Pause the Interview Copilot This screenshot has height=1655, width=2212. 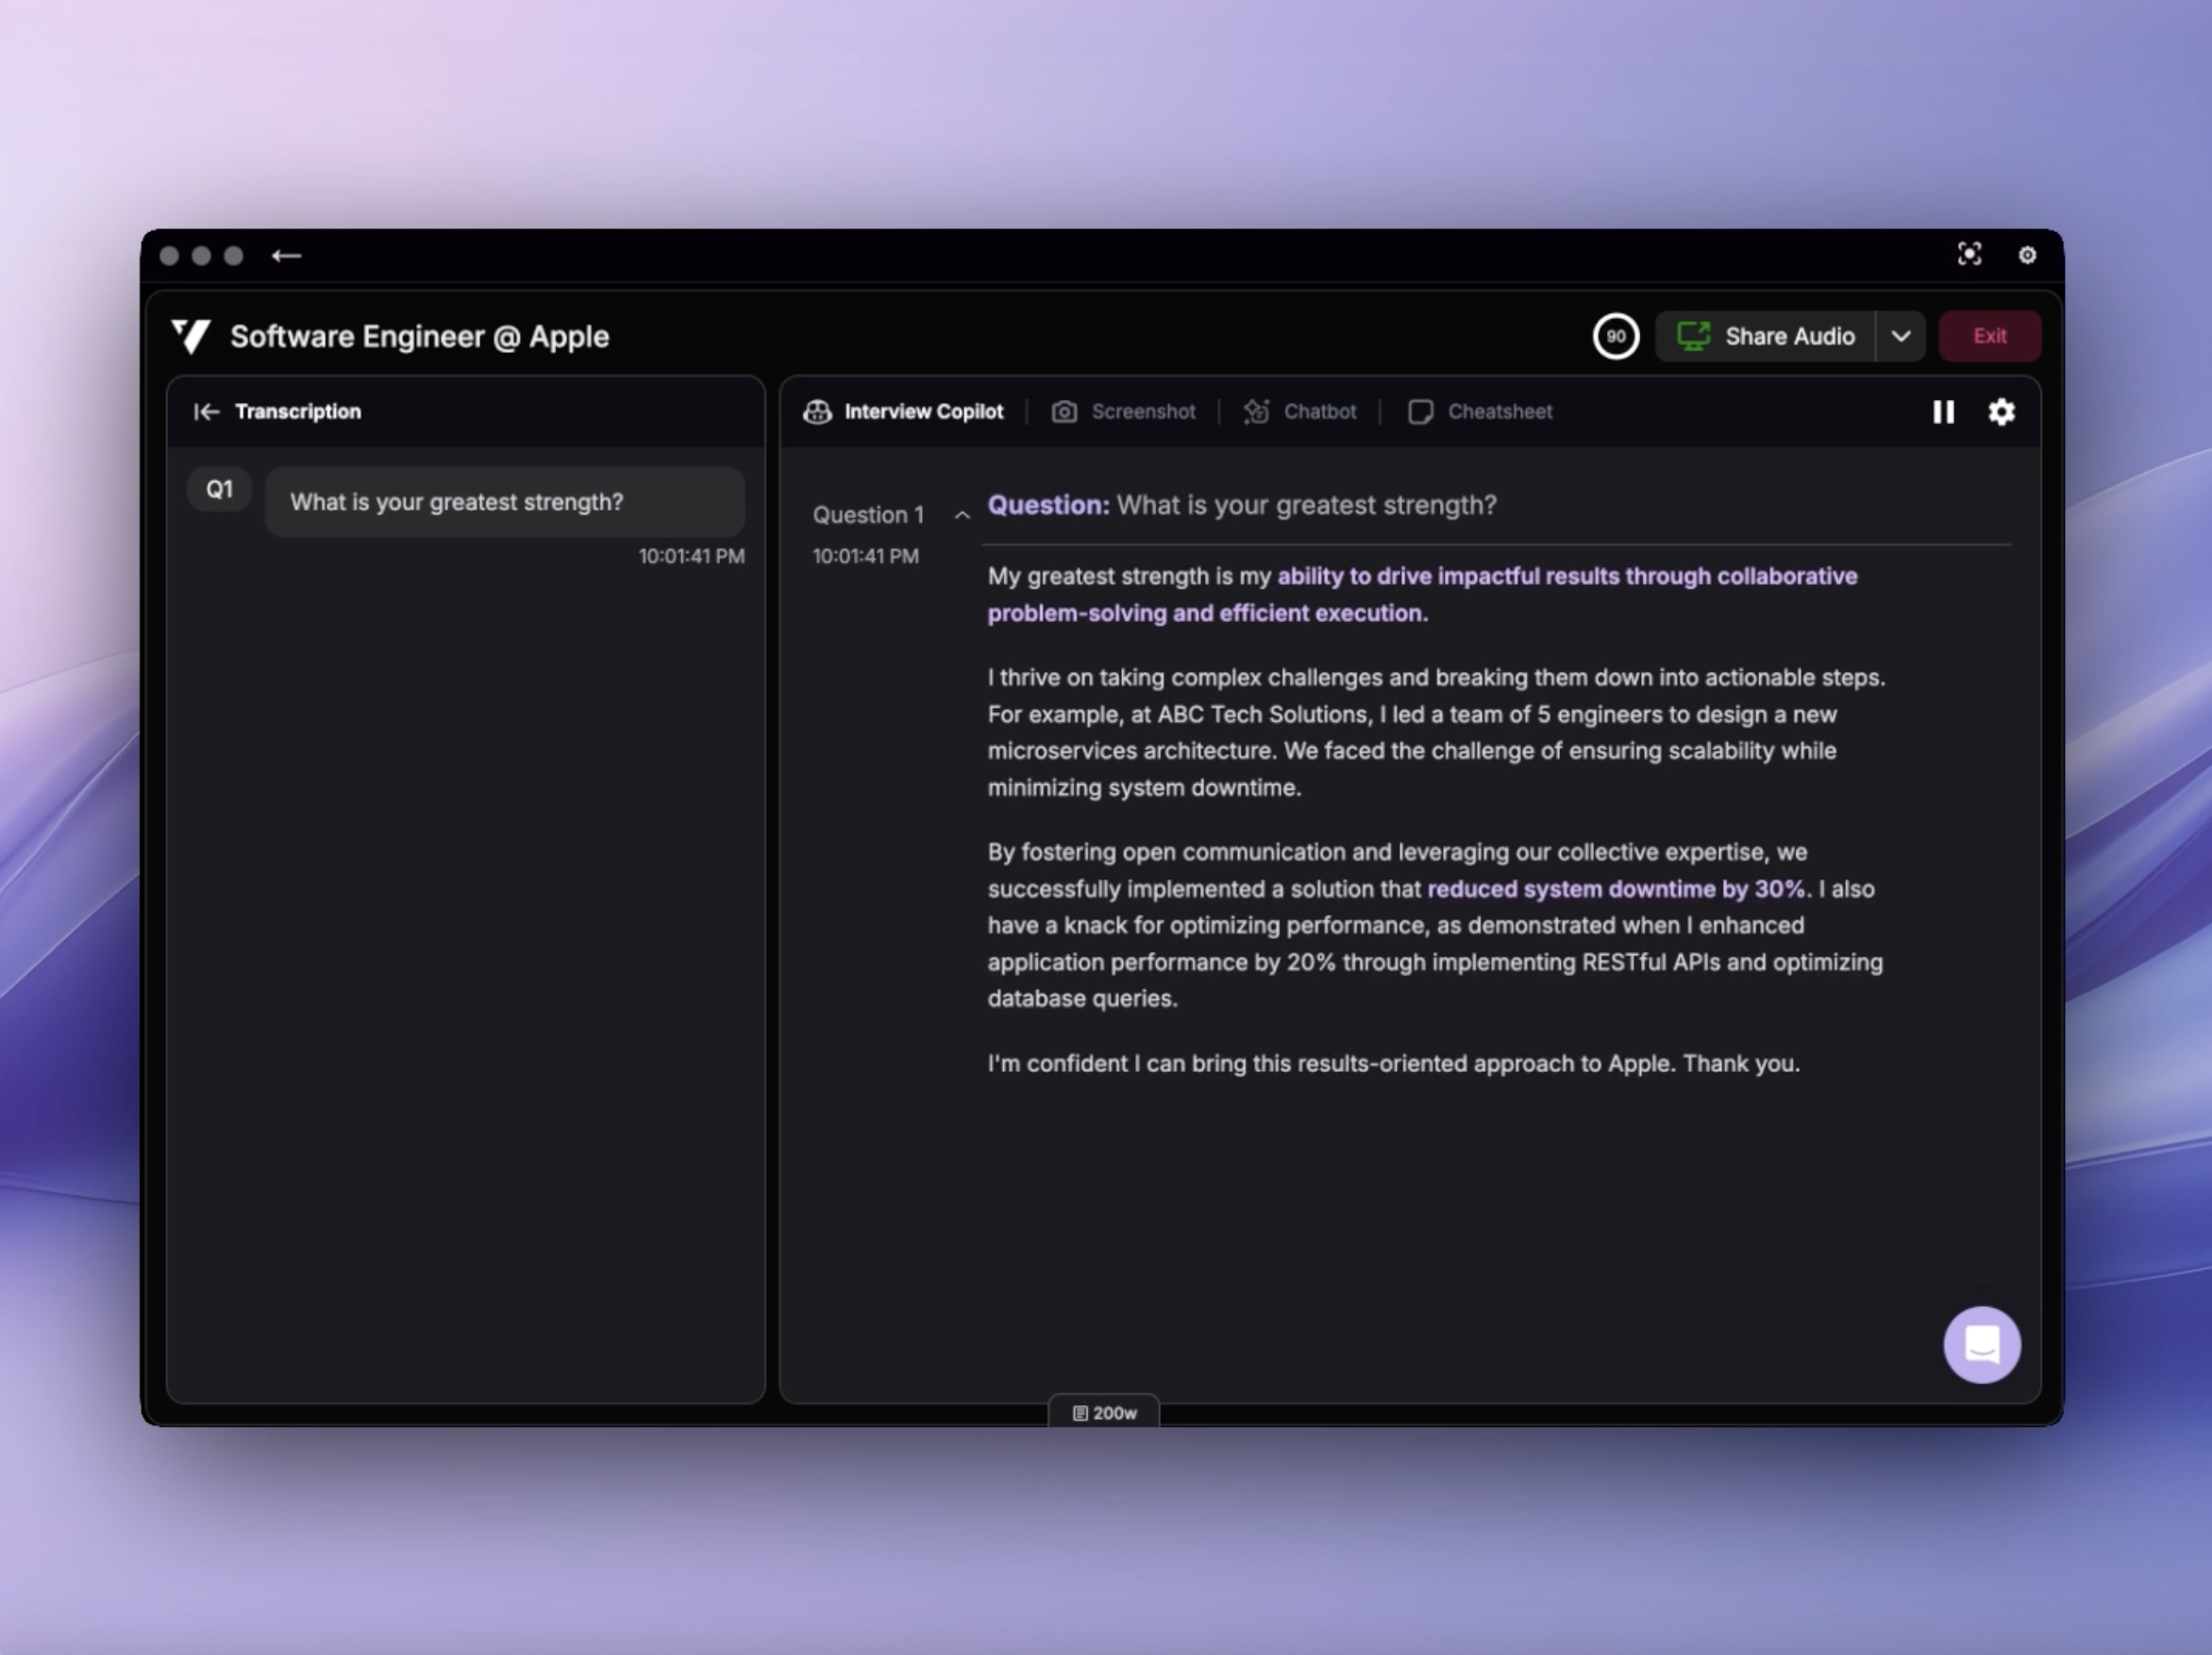pyautogui.click(x=1943, y=412)
